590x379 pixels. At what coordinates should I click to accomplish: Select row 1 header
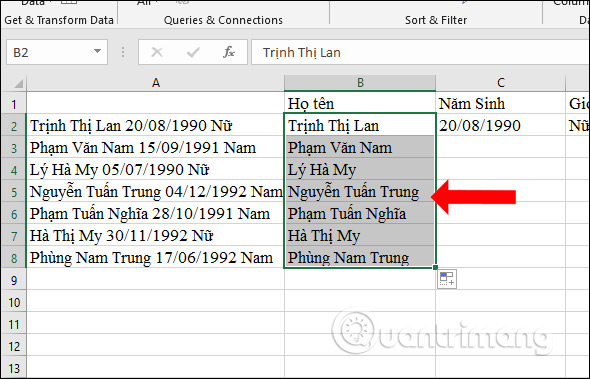click(x=14, y=104)
